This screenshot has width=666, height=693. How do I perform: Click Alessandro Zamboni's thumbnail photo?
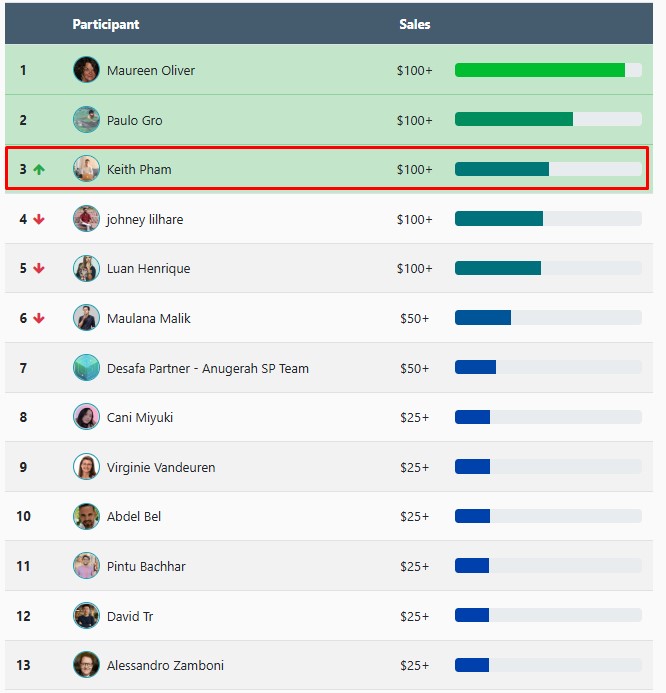(x=86, y=665)
